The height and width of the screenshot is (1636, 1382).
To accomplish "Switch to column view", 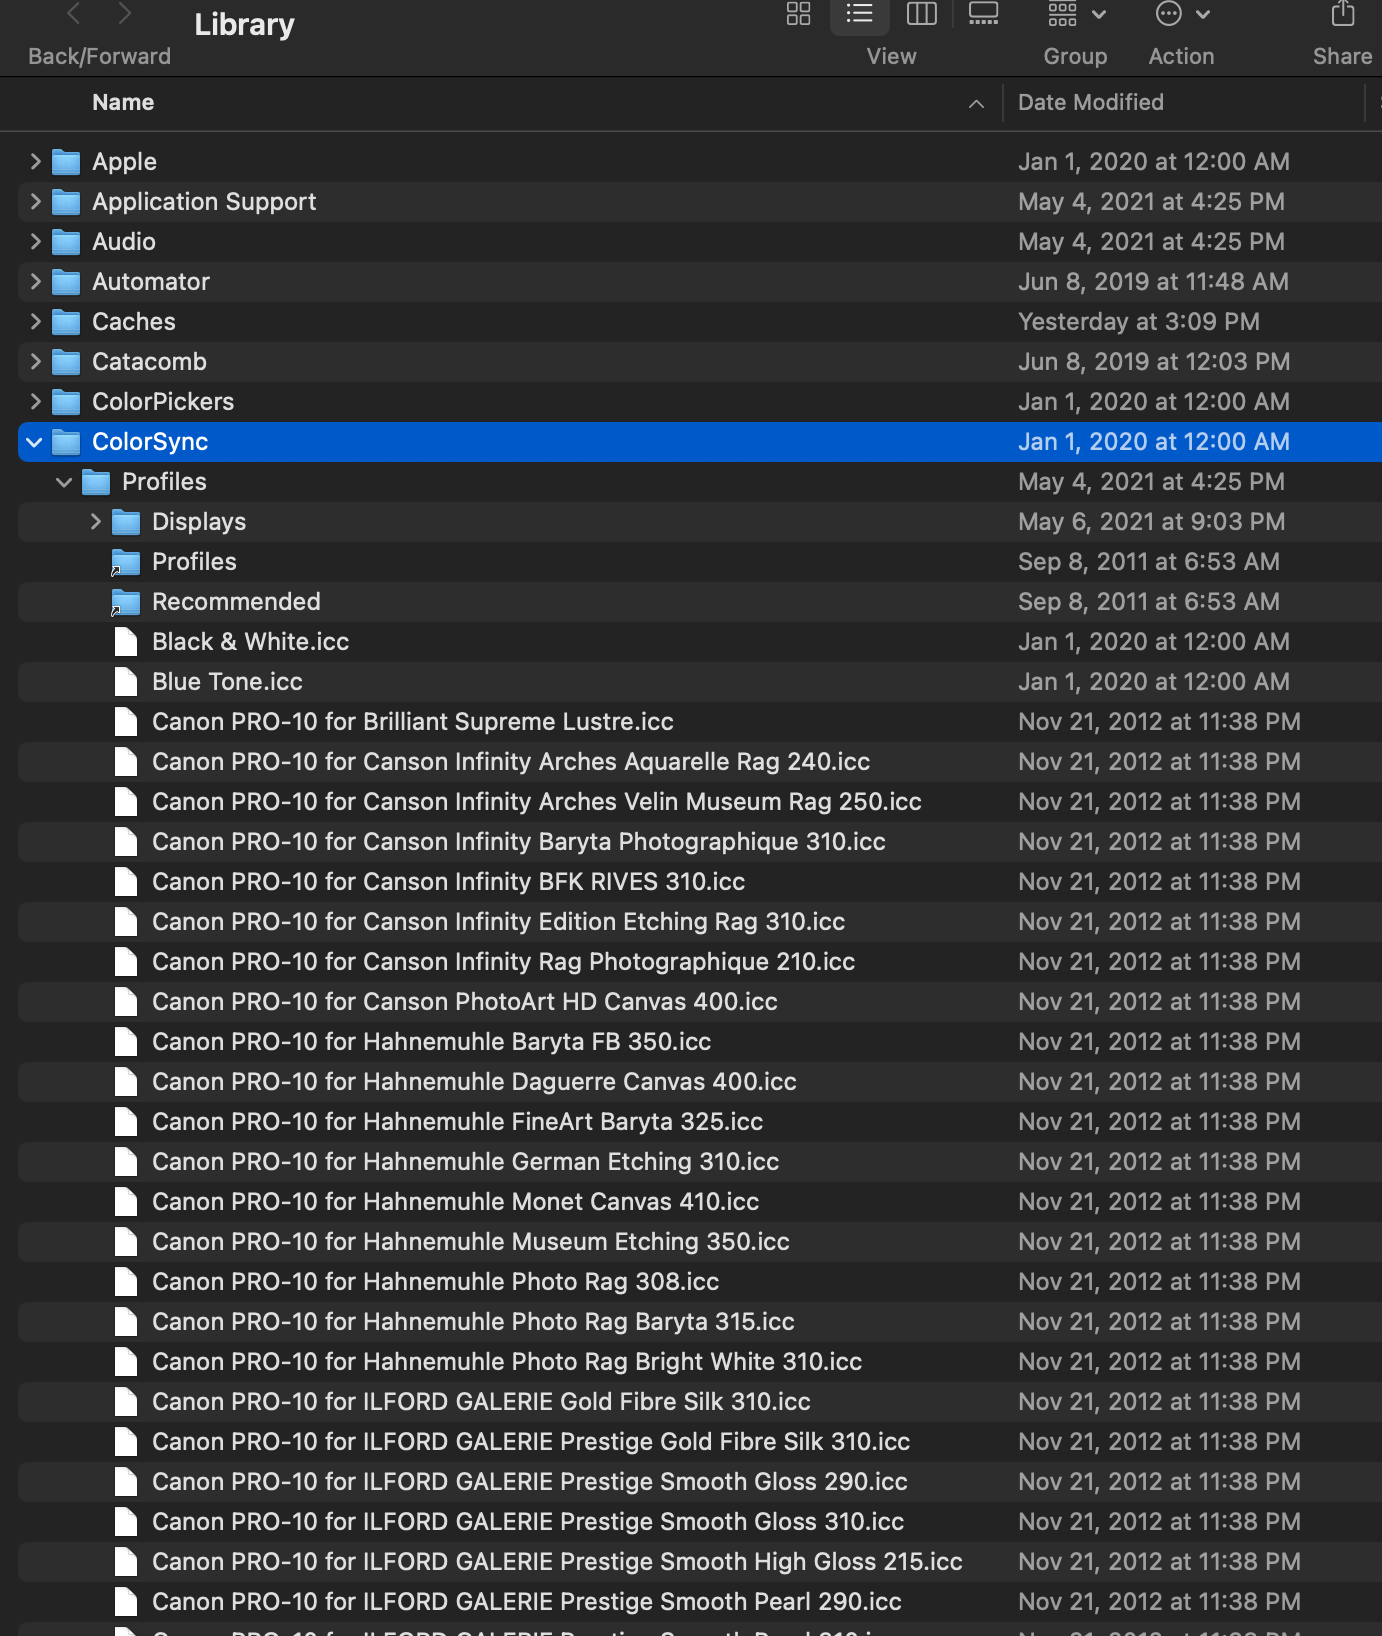I will [921, 14].
